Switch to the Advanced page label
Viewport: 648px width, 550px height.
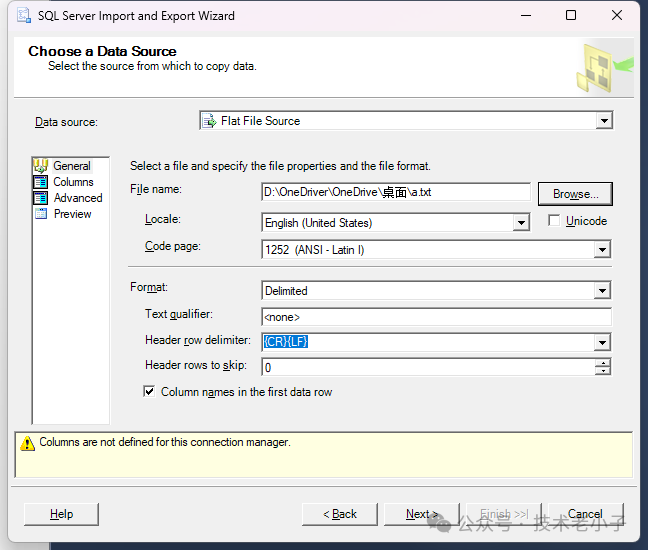(78, 198)
